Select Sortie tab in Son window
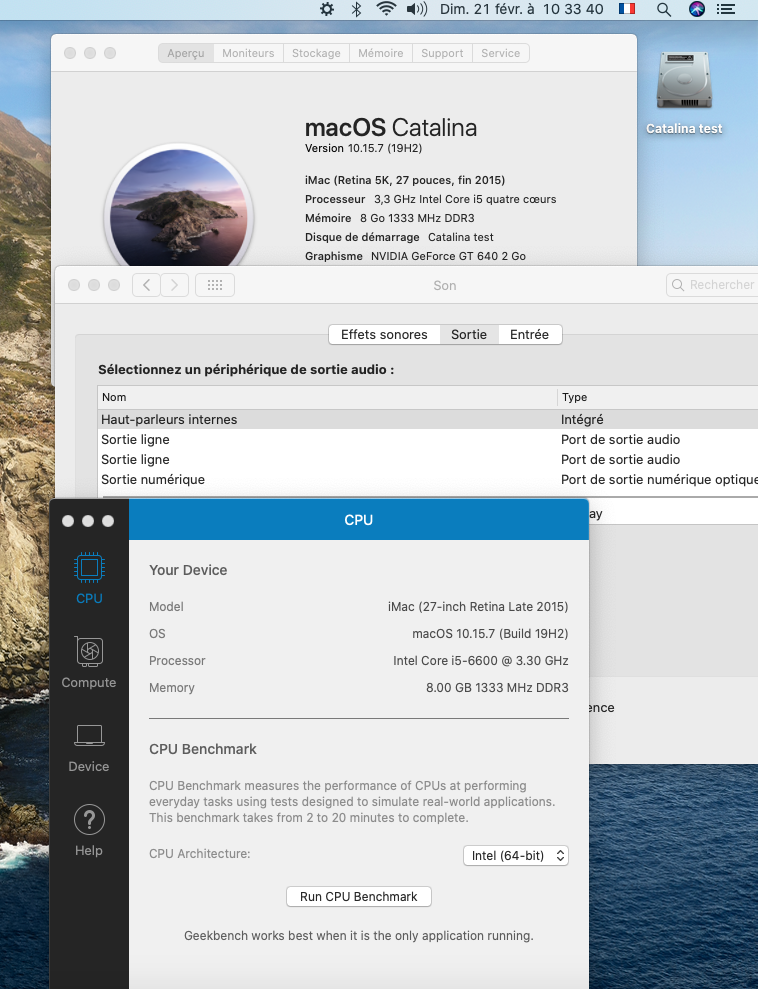 point(469,334)
